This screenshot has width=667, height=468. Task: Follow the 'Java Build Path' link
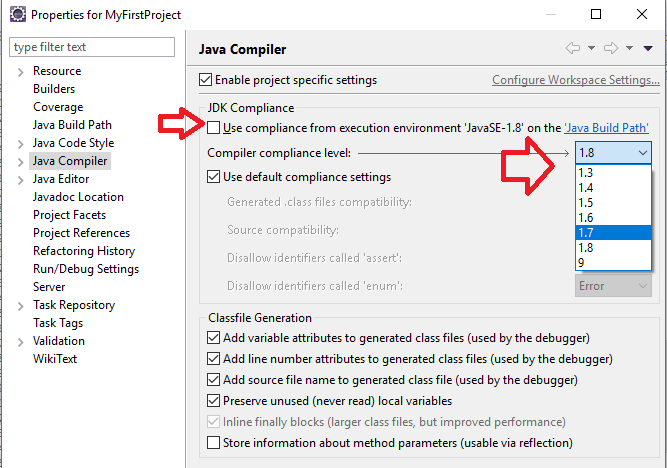point(606,128)
